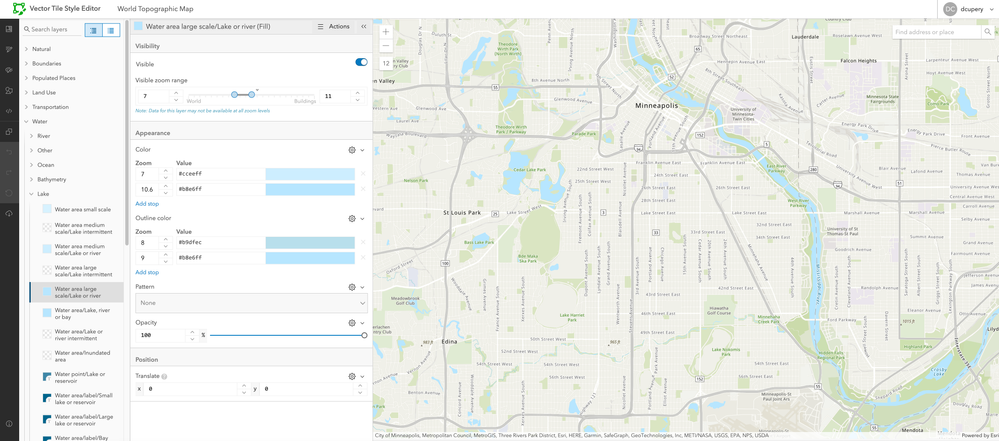Expand the Land Use group
Image resolution: width=999 pixels, height=441 pixels.
coord(26,92)
